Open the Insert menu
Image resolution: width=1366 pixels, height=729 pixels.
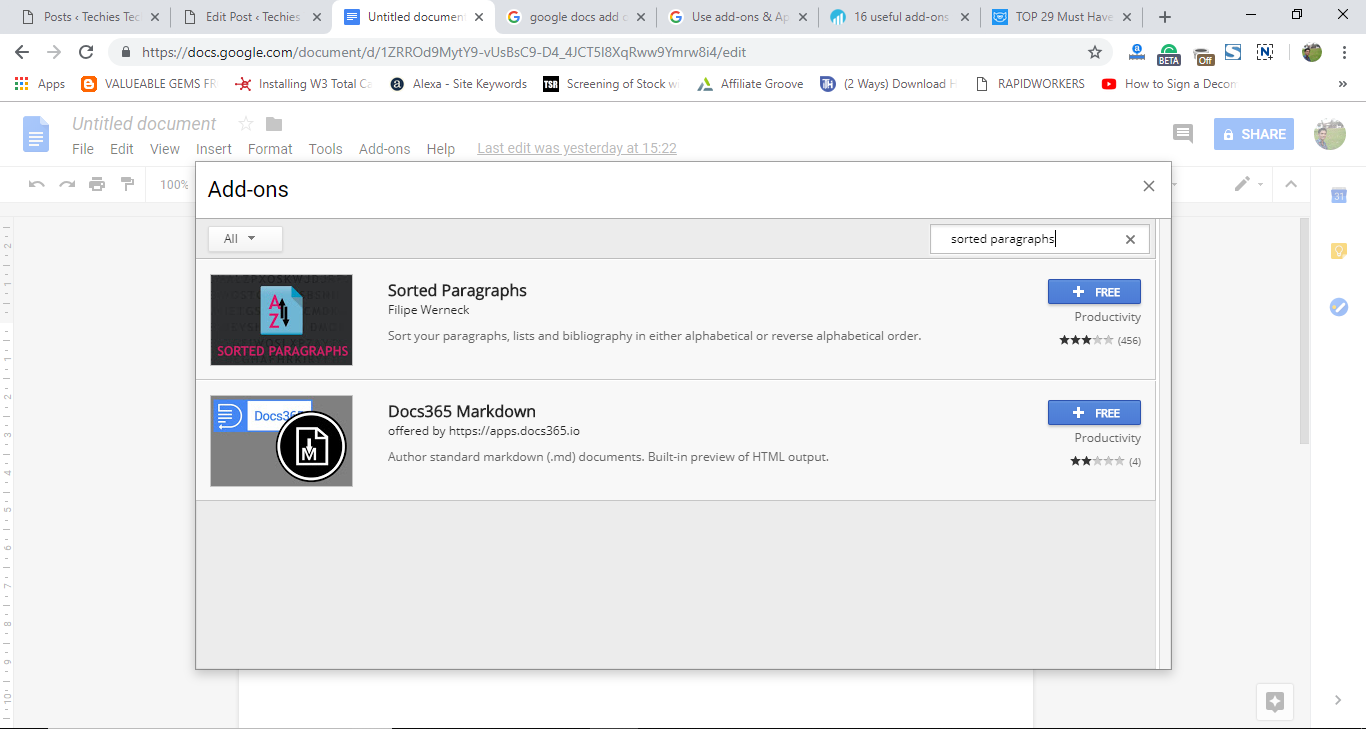point(214,149)
